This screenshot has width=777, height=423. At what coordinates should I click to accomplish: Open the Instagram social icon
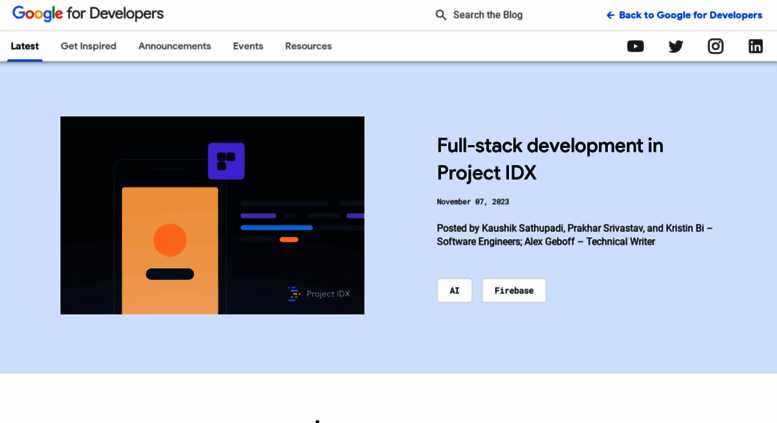(715, 46)
